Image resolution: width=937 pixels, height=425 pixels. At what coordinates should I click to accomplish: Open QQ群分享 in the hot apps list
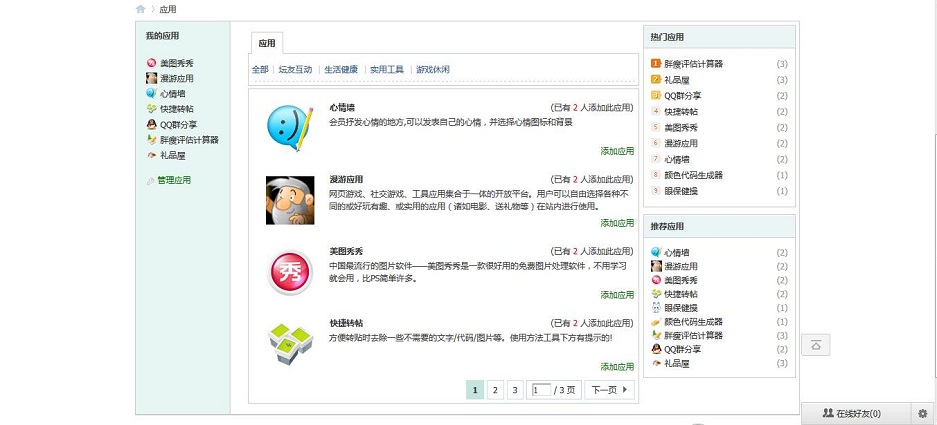click(x=683, y=96)
